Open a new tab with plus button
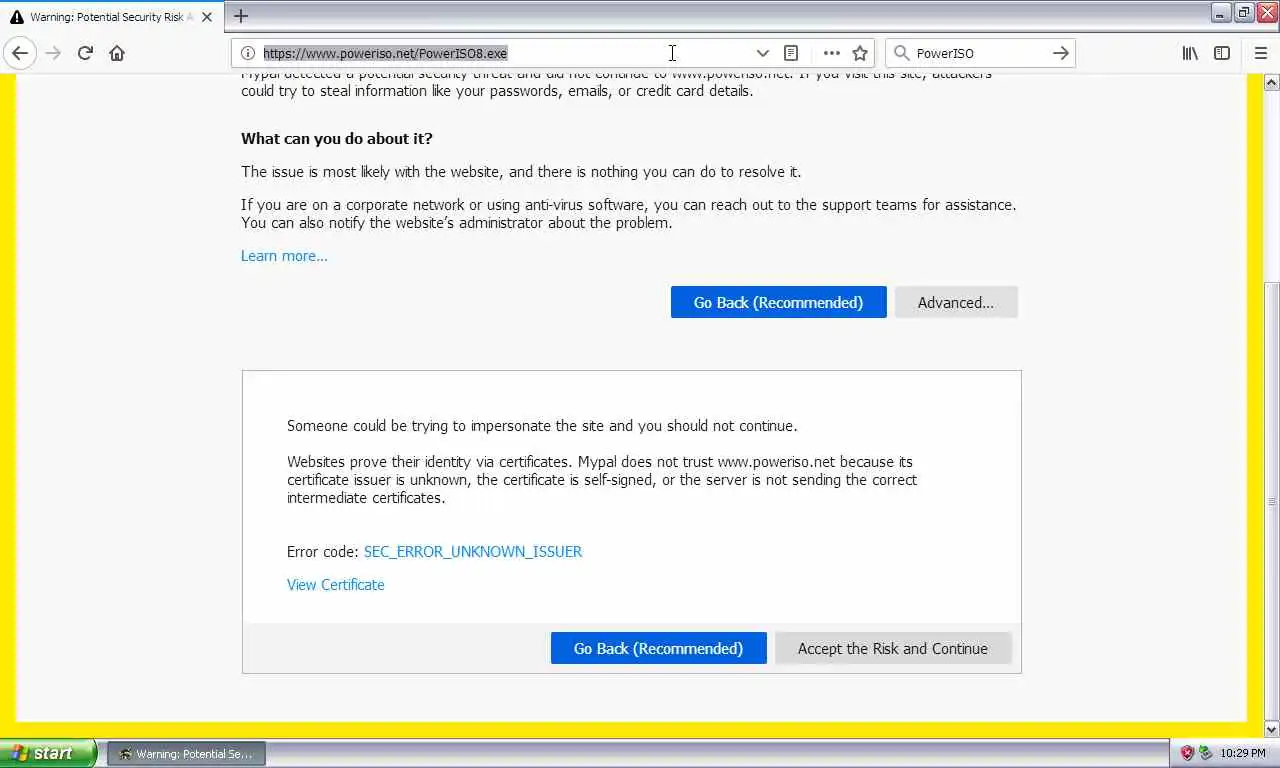1280x768 pixels. pos(241,16)
